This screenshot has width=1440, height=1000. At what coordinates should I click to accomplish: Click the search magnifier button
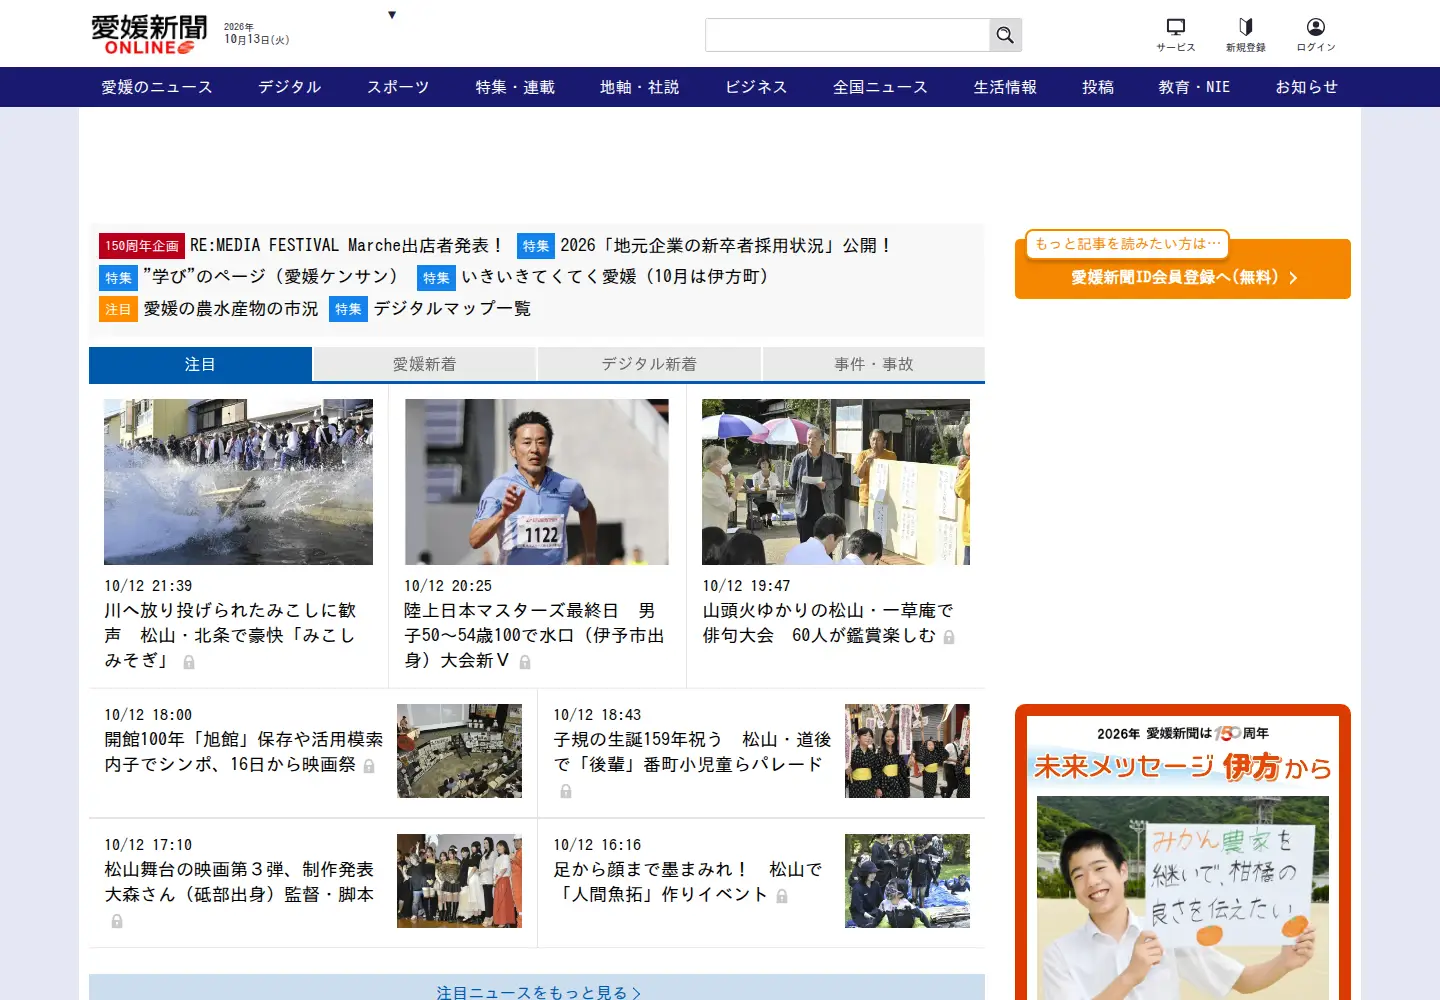click(1005, 35)
